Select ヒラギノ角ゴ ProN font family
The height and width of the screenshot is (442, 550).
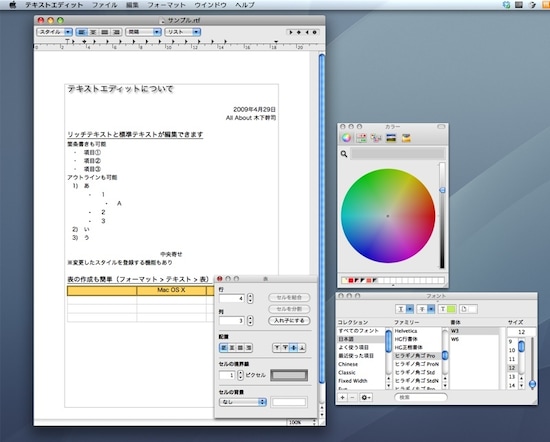[417, 364]
